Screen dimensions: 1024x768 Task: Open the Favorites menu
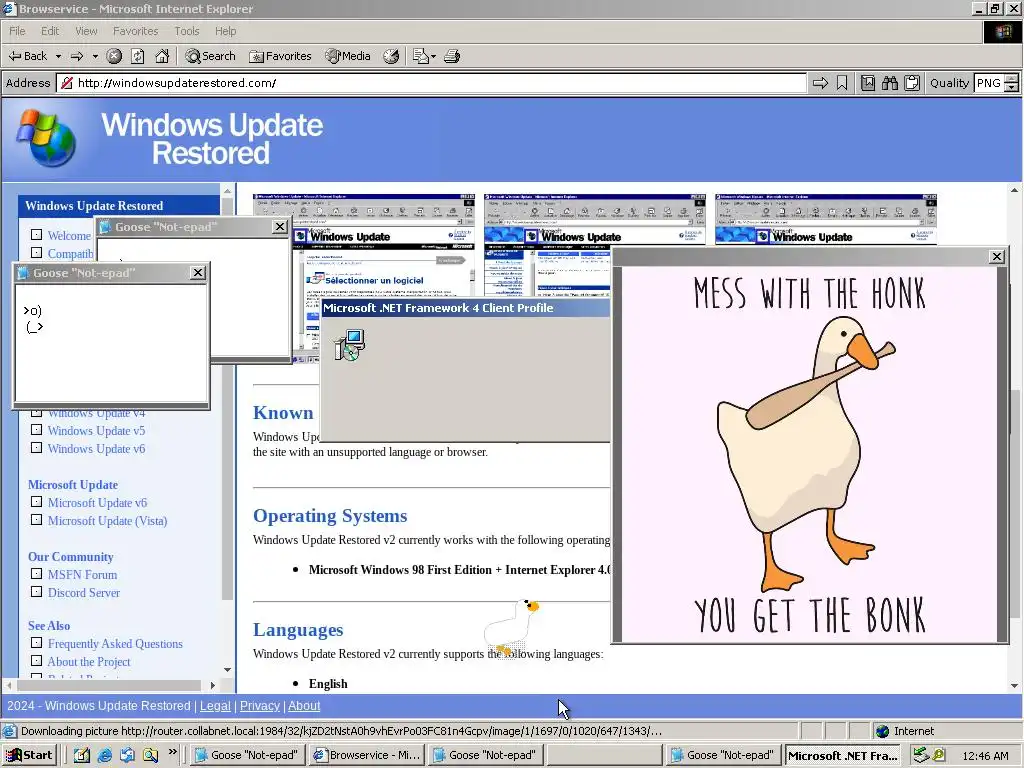click(135, 31)
